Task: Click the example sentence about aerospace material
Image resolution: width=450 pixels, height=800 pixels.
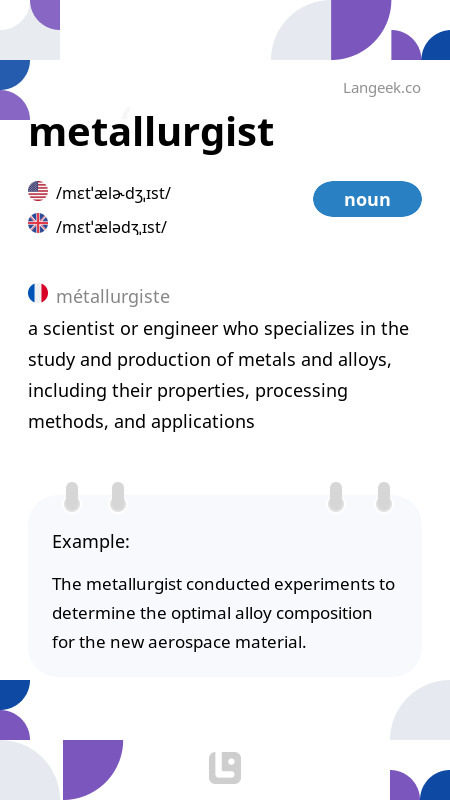Action: [x=223, y=613]
